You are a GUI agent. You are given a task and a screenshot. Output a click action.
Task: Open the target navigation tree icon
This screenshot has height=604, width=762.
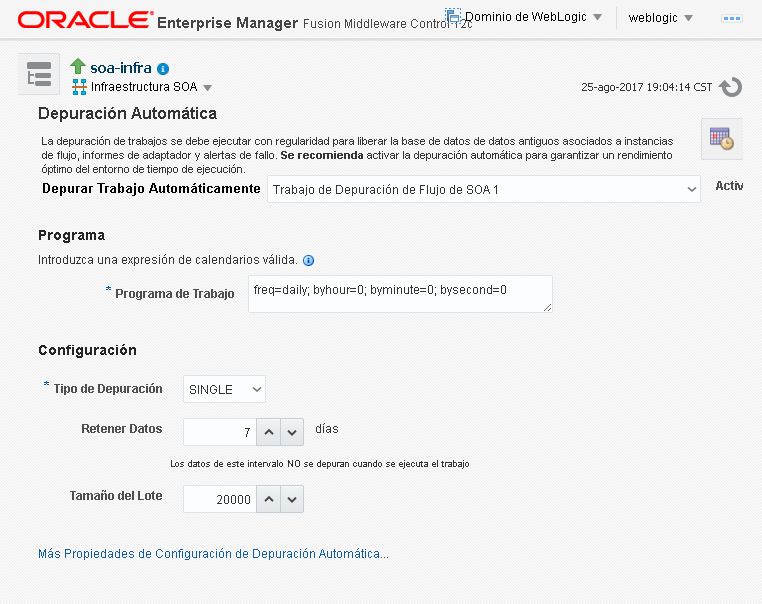[x=39, y=74]
